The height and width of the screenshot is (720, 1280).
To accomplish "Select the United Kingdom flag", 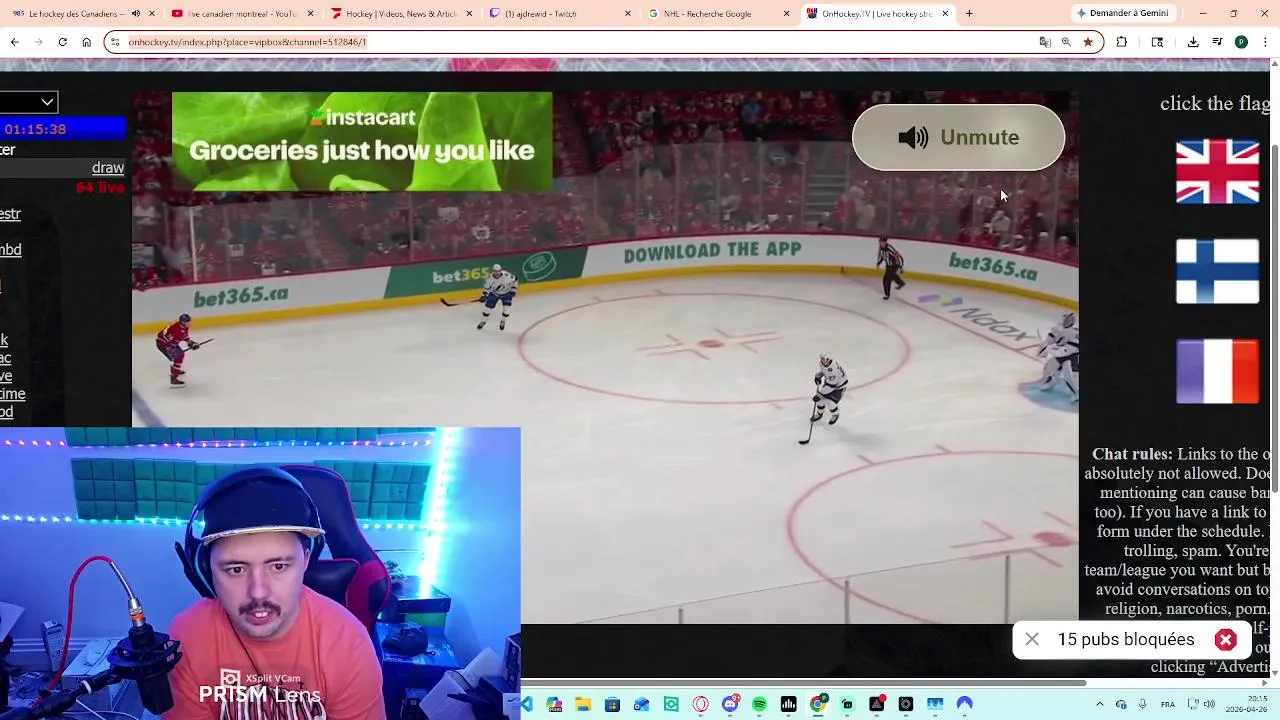I will (1217, 172).
